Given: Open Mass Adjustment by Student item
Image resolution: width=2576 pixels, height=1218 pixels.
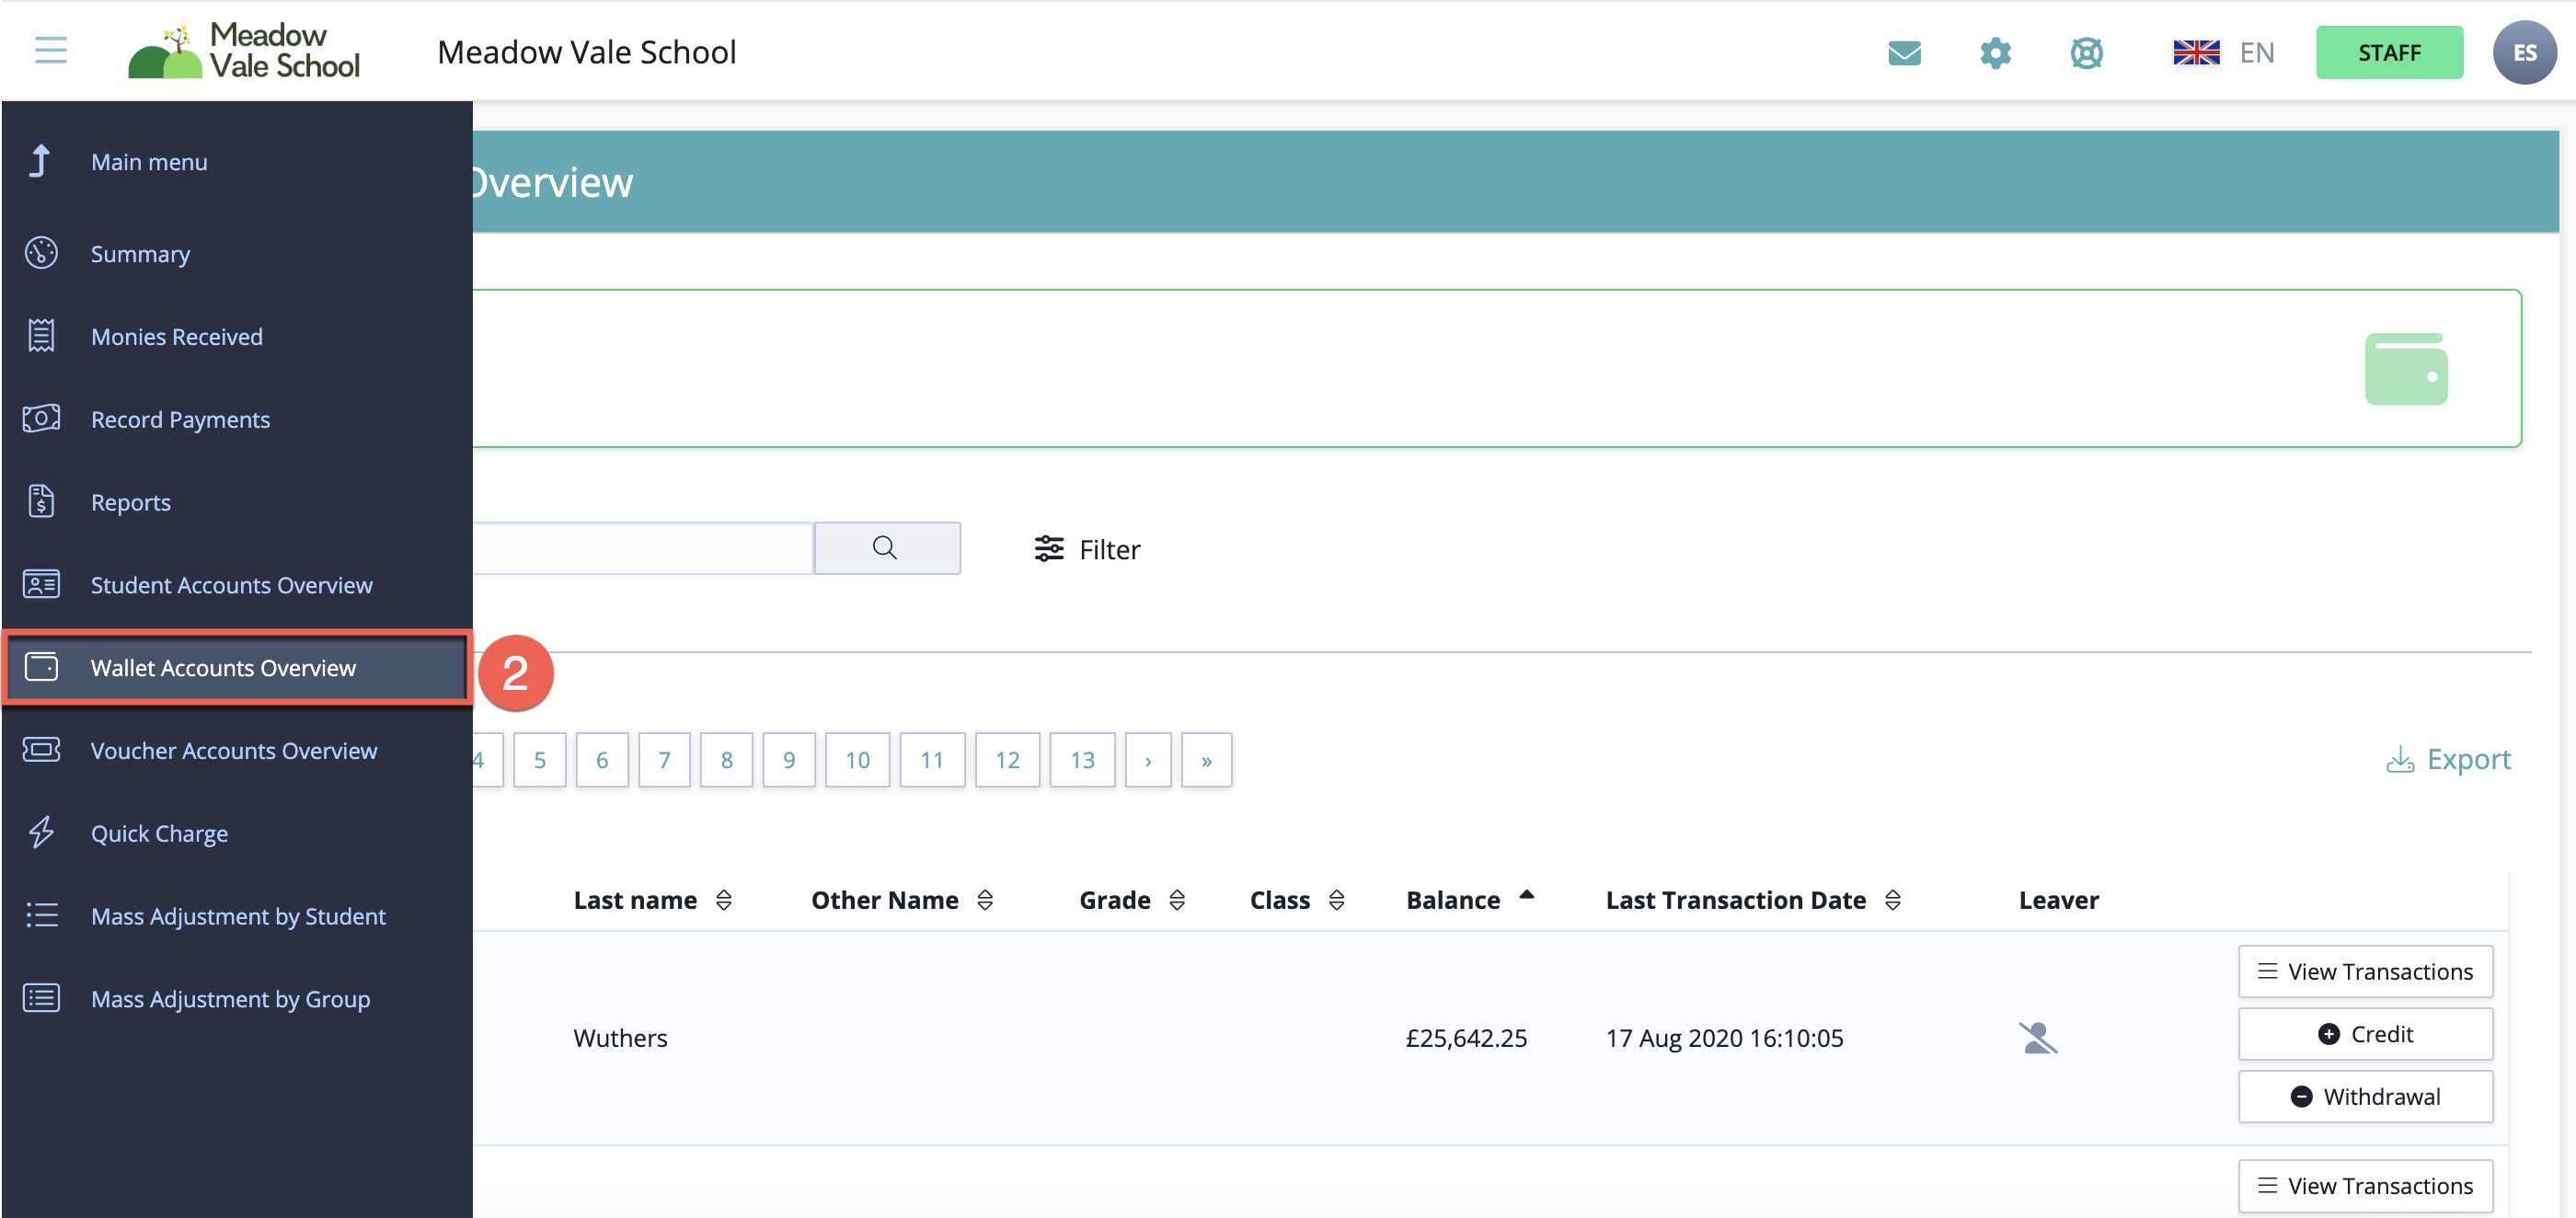Looking at the screenshot, I should click(237, 915).
